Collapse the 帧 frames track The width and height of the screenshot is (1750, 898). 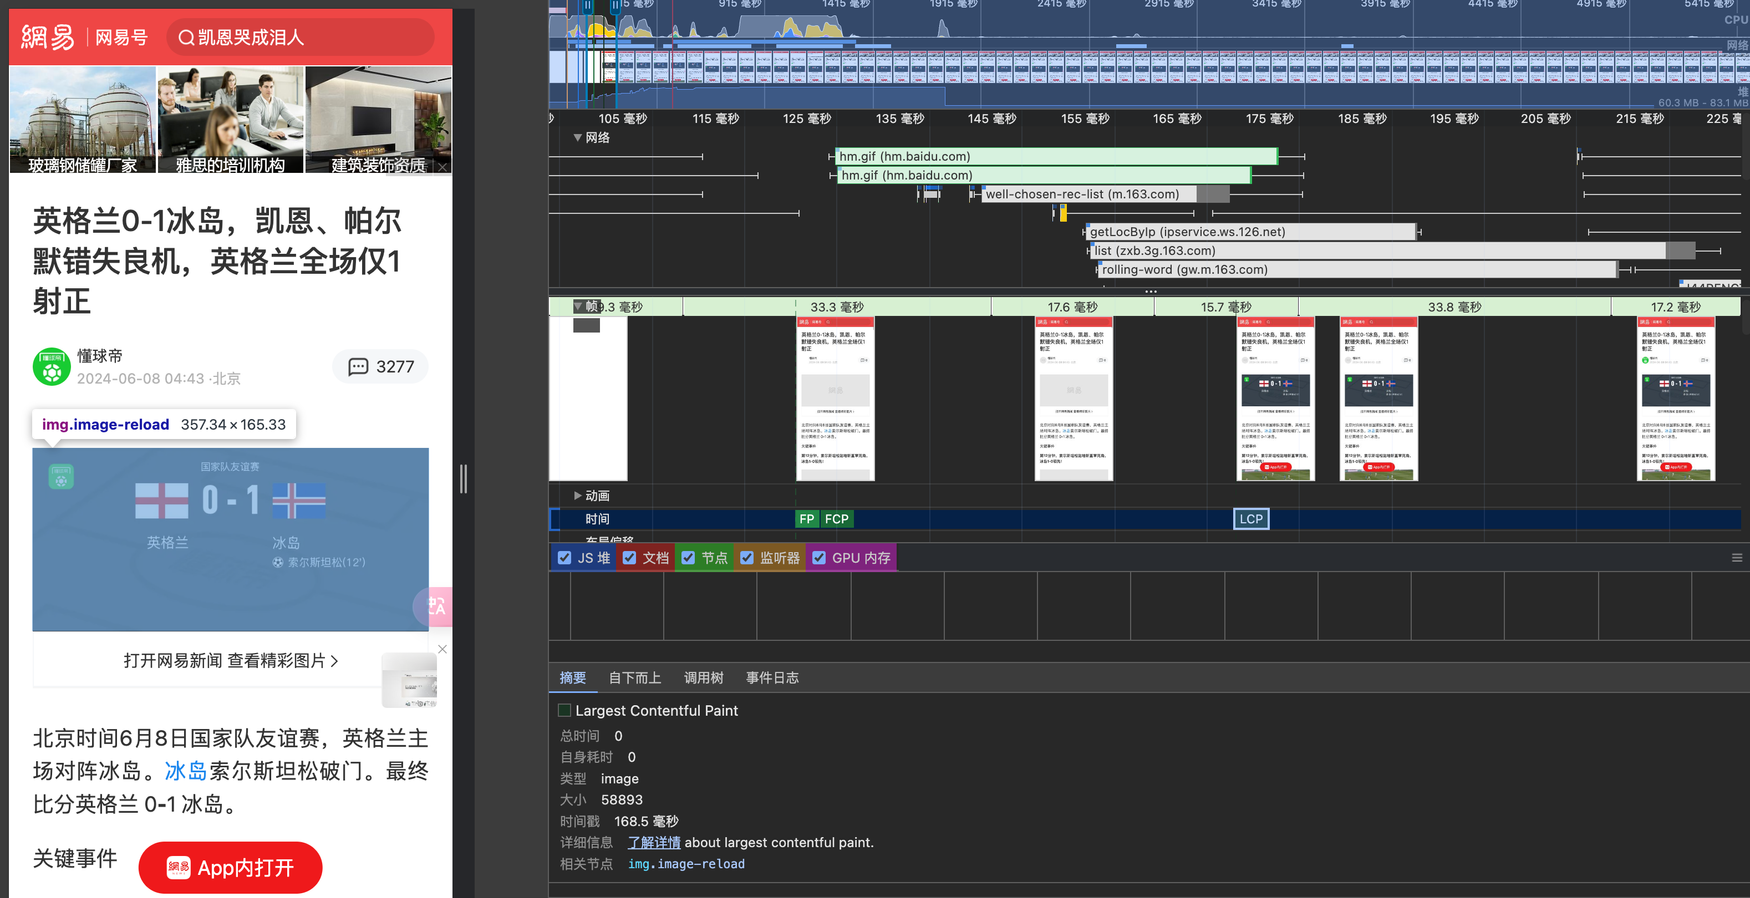tap(578, 306)
